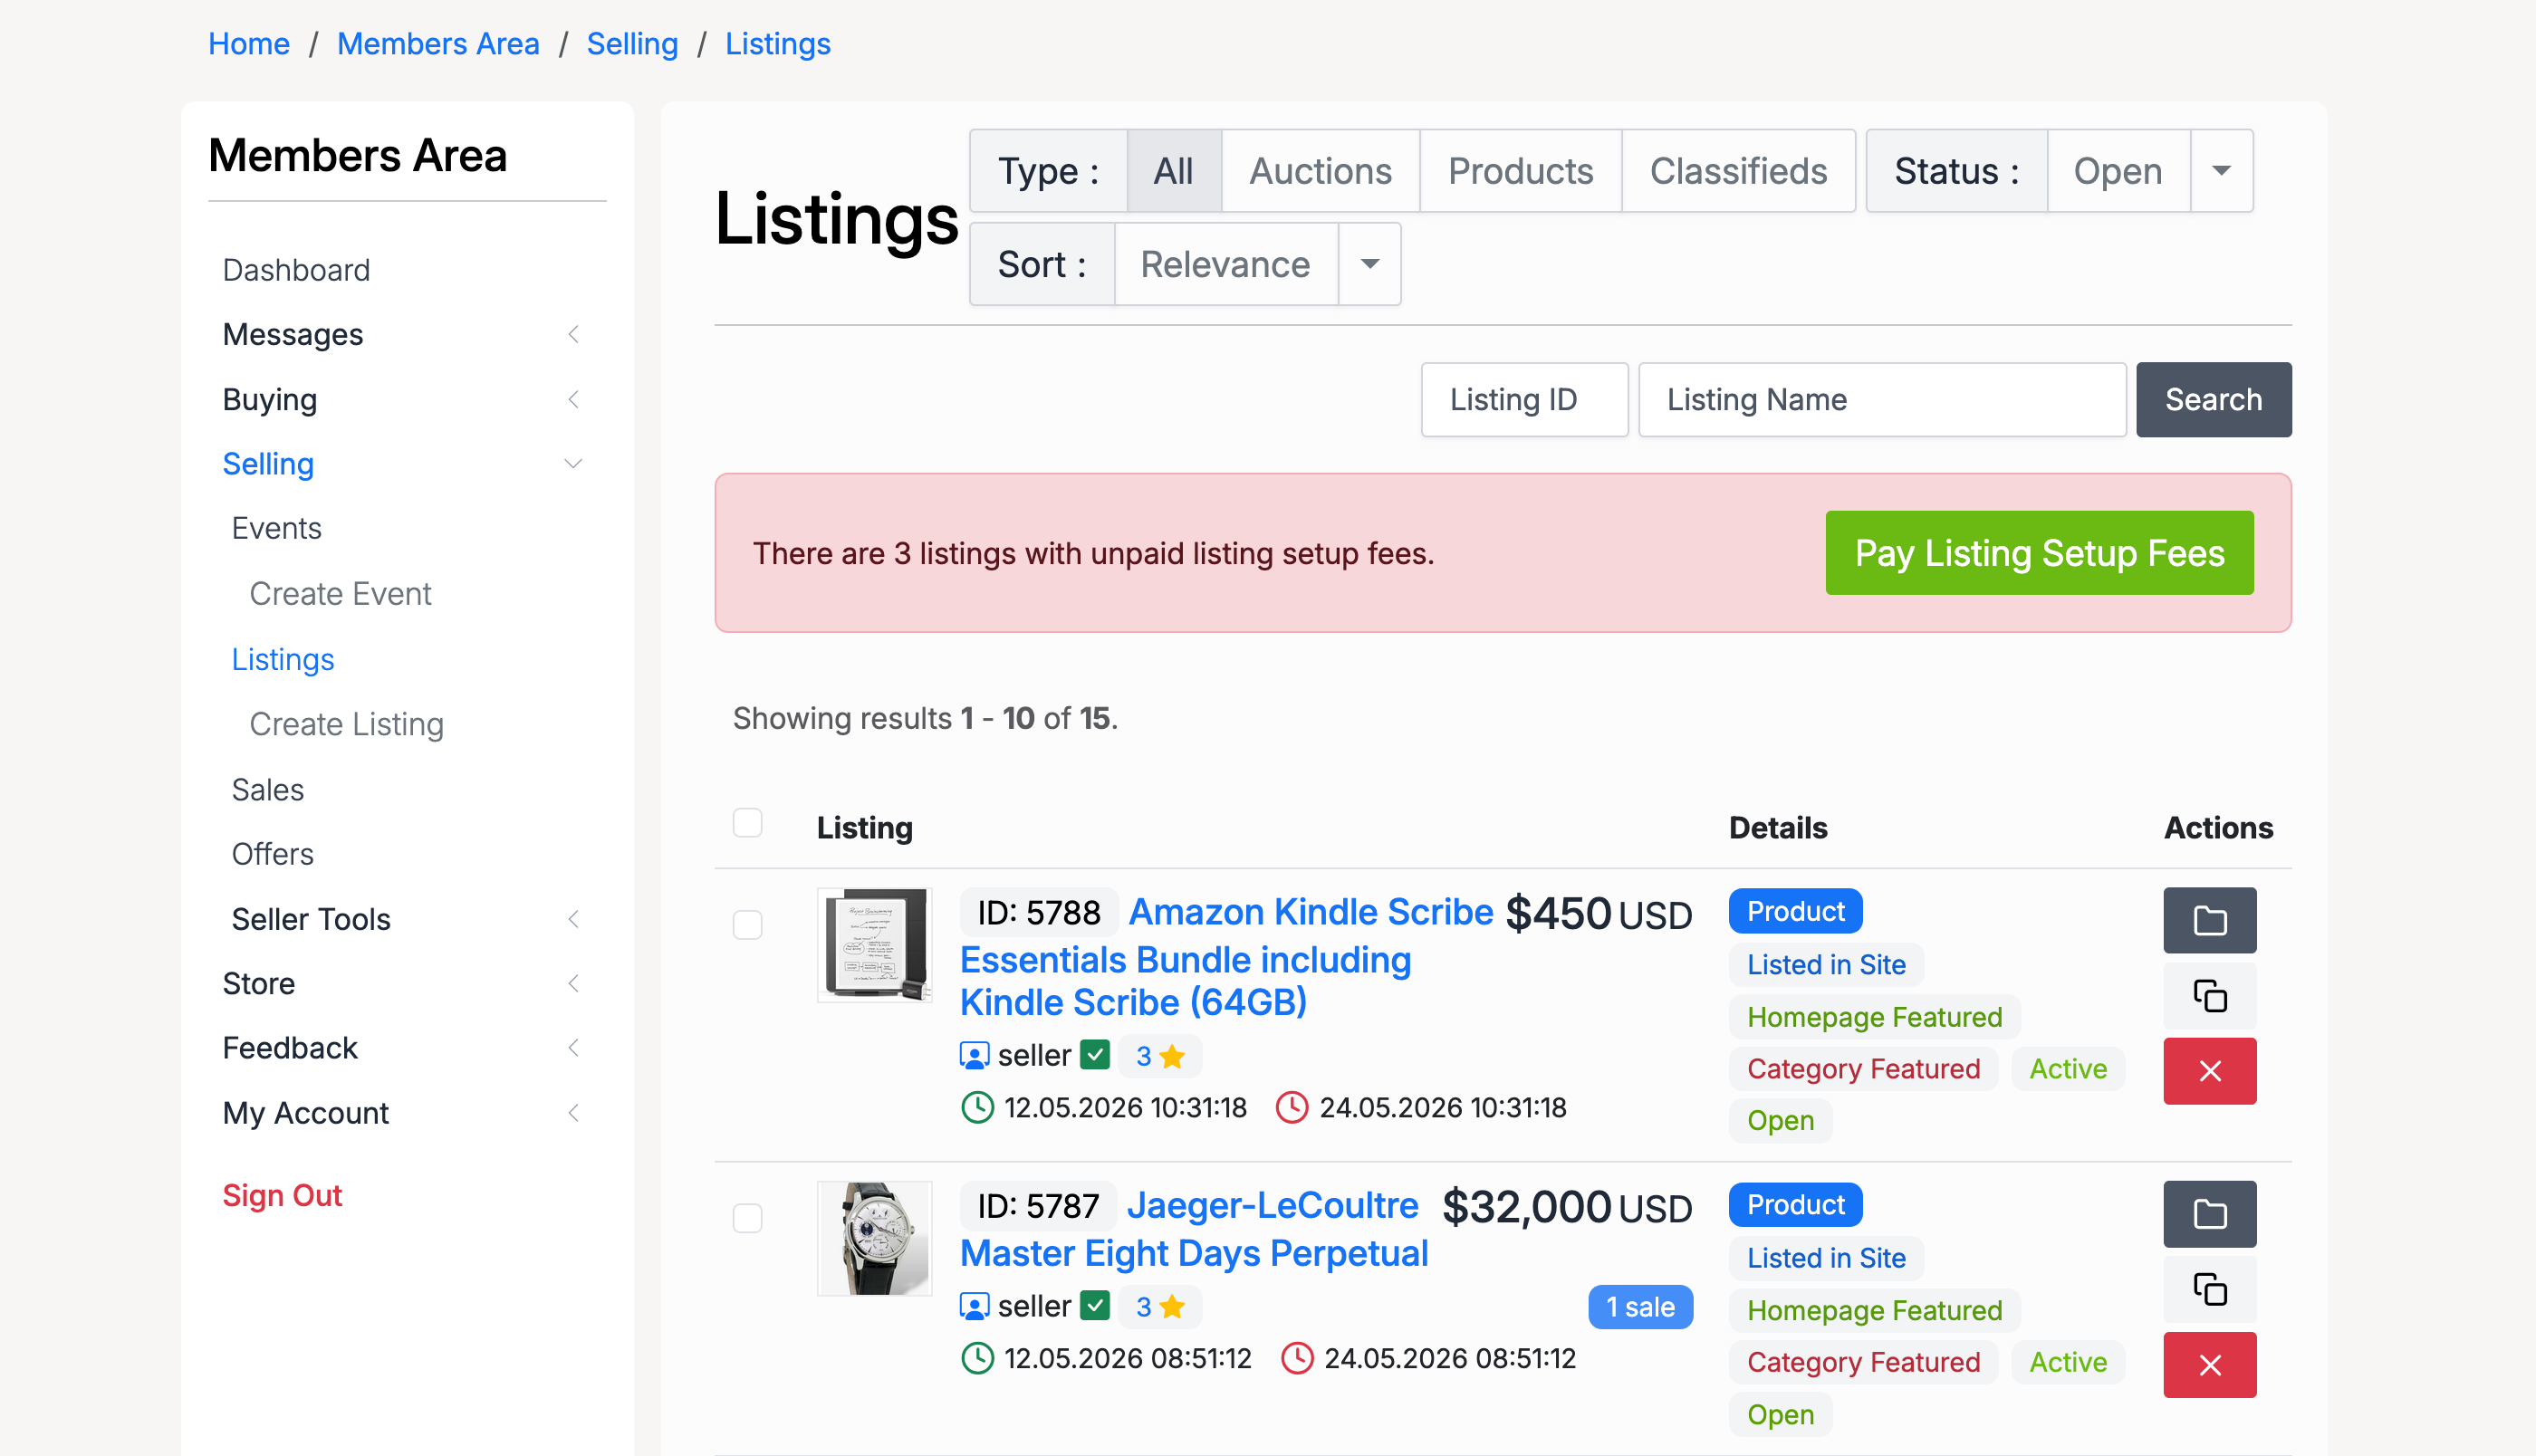Tick the checkbox for Amazon Kindle Scribe listing
The width and height of the screenshot is (2536, 1456).
(x=747, y=924)
